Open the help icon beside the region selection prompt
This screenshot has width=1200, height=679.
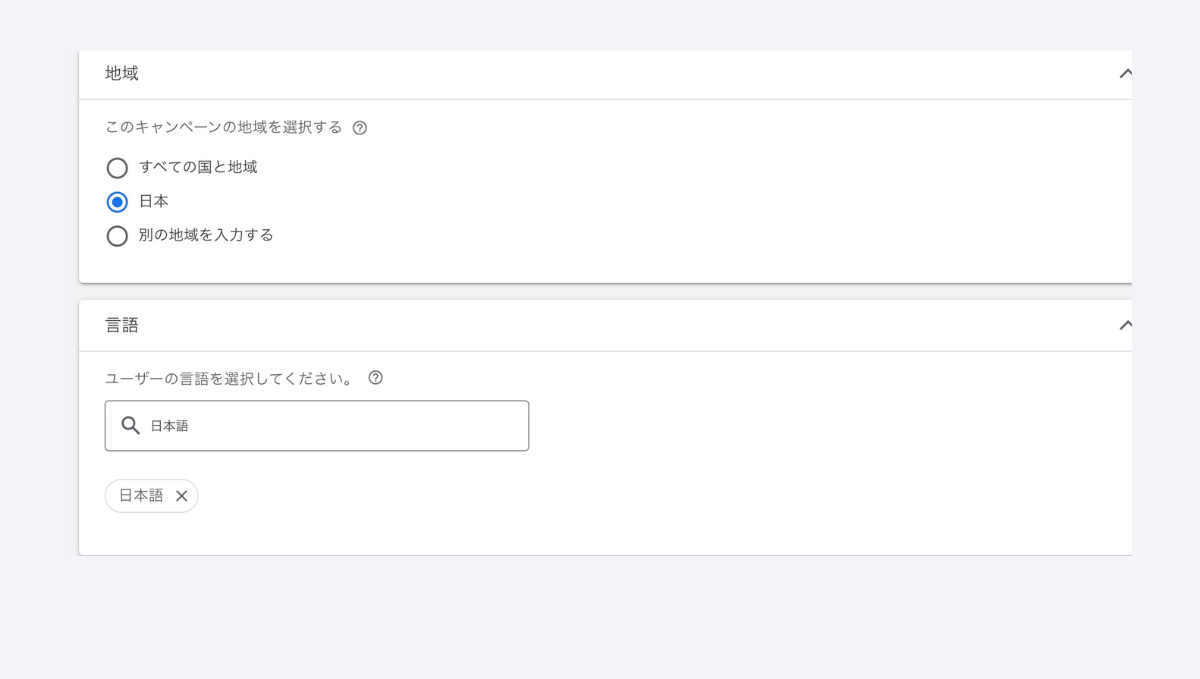(x=360, y=128)
